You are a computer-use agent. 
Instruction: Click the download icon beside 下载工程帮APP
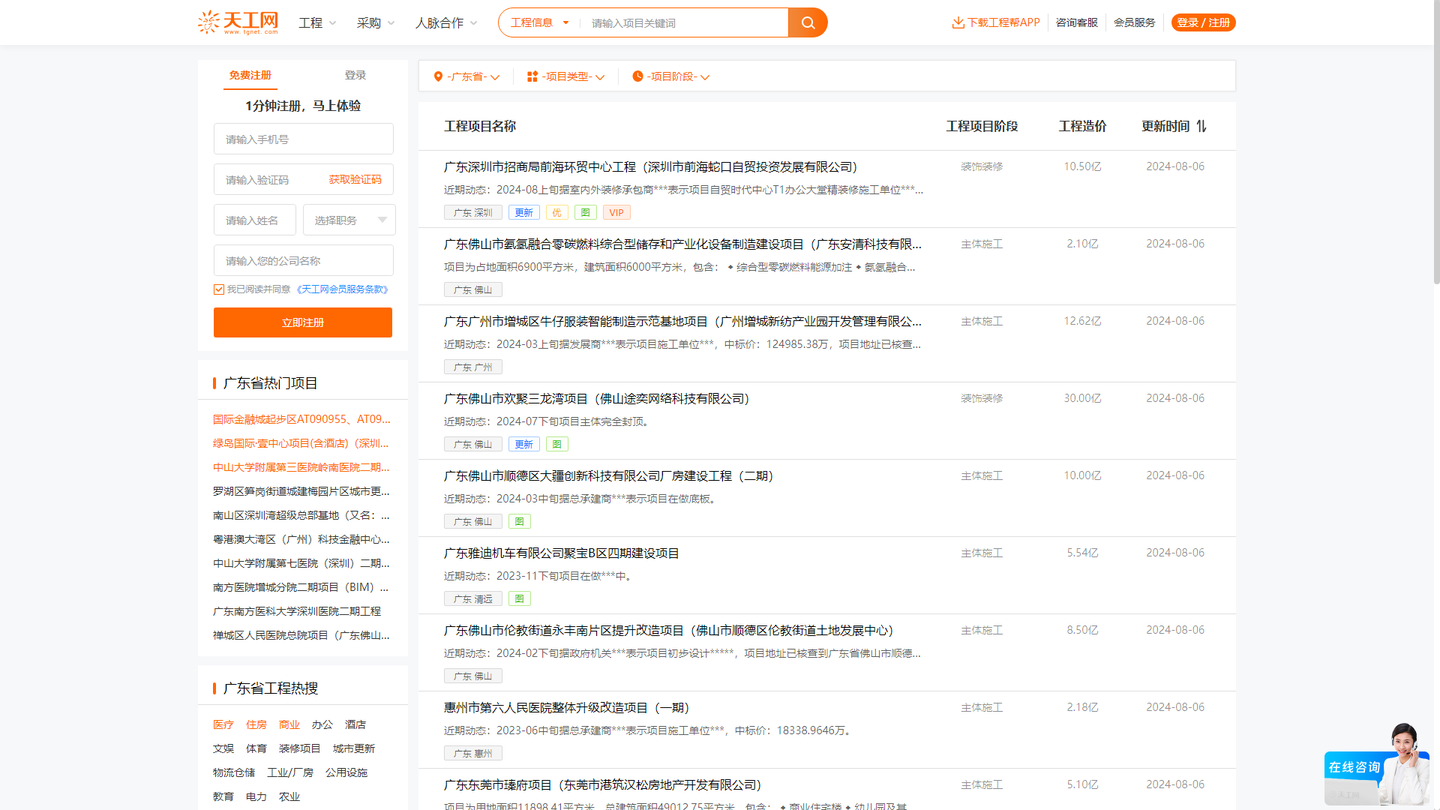(958, 23)
